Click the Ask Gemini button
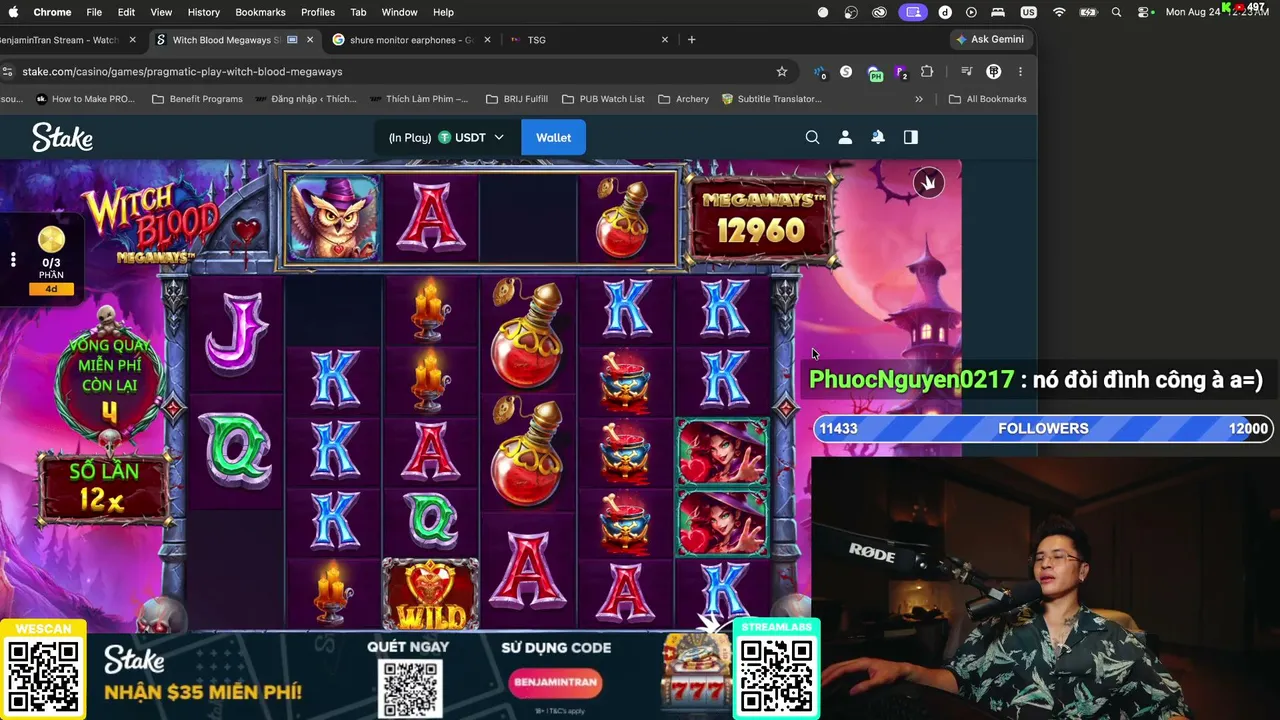The image size is (1280, 720). click(x=990, y=39)
